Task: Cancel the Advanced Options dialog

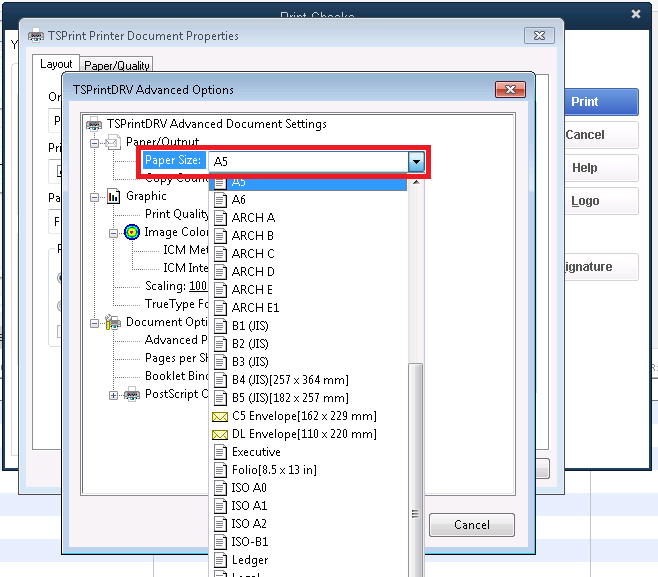Action: click(472, 525)
